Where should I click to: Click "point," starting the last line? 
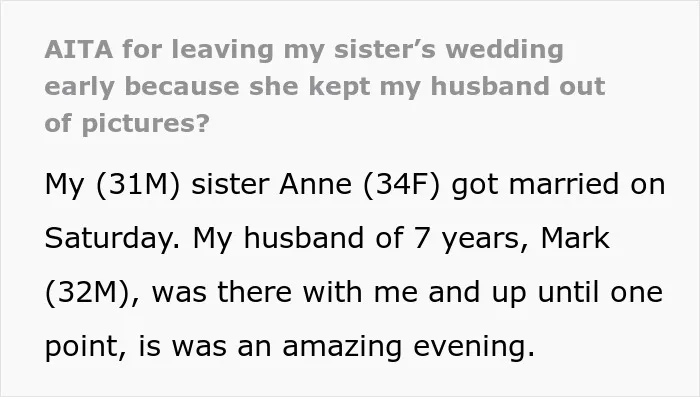tap(86, 347)
